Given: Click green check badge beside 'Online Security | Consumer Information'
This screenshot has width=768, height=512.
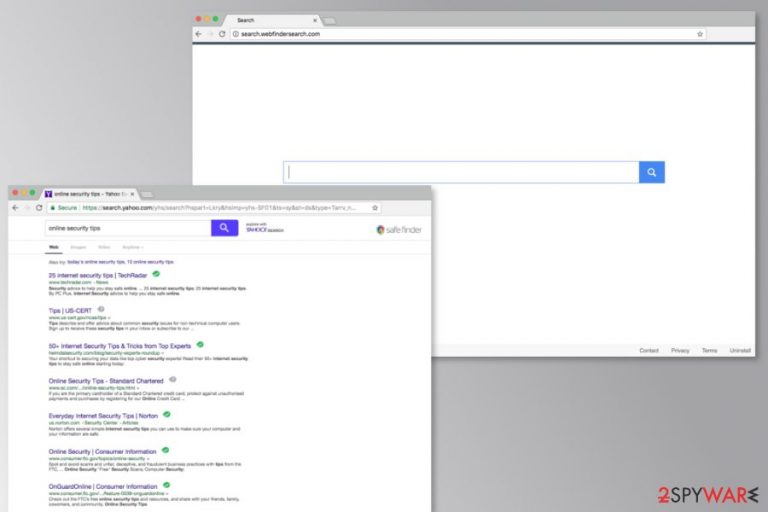Looking at the screenshot, I should [166, 450].
